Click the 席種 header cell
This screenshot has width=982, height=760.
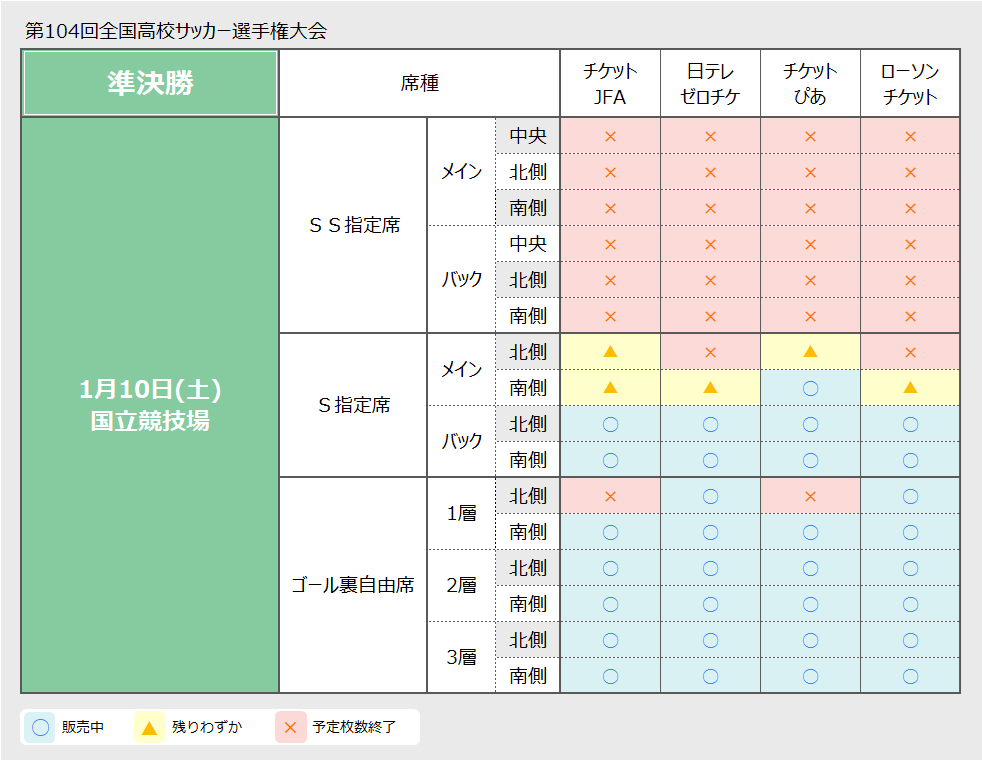pyautogui.click(x=420, y=83)
